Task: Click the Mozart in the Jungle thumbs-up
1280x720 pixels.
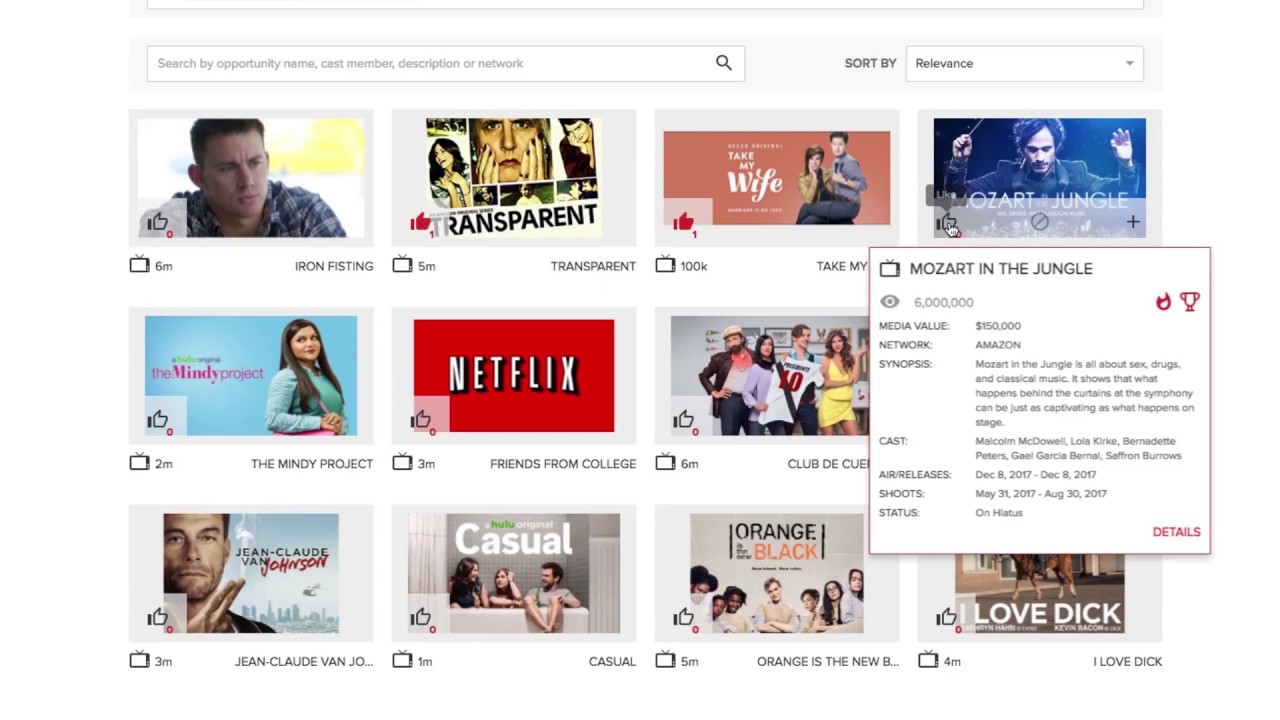Action: pos(946,223)
